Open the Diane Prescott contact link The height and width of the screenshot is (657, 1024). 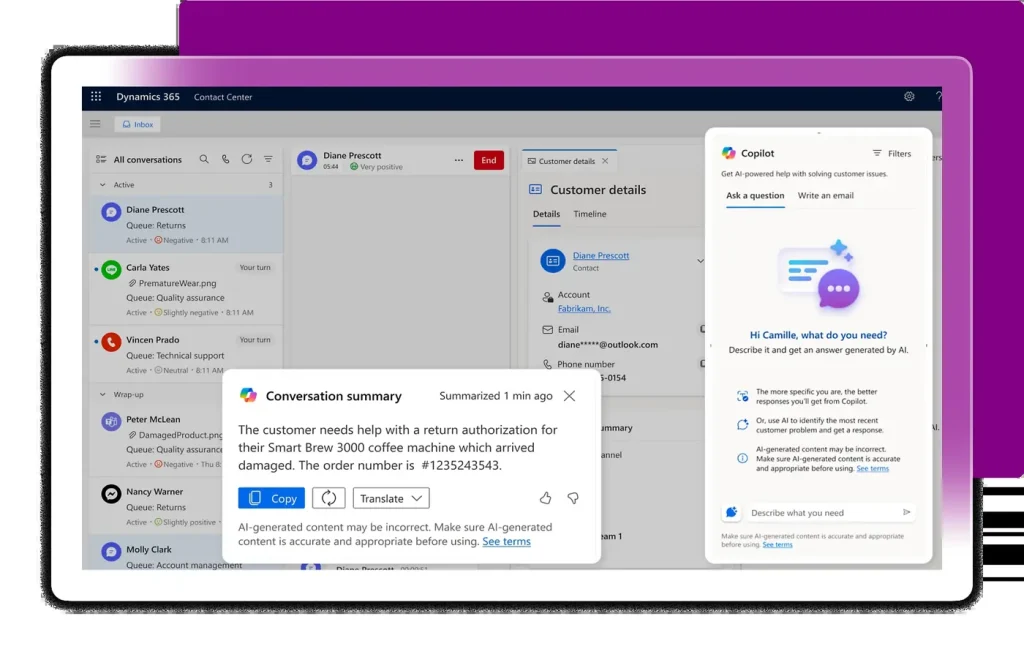click(601, 255)
